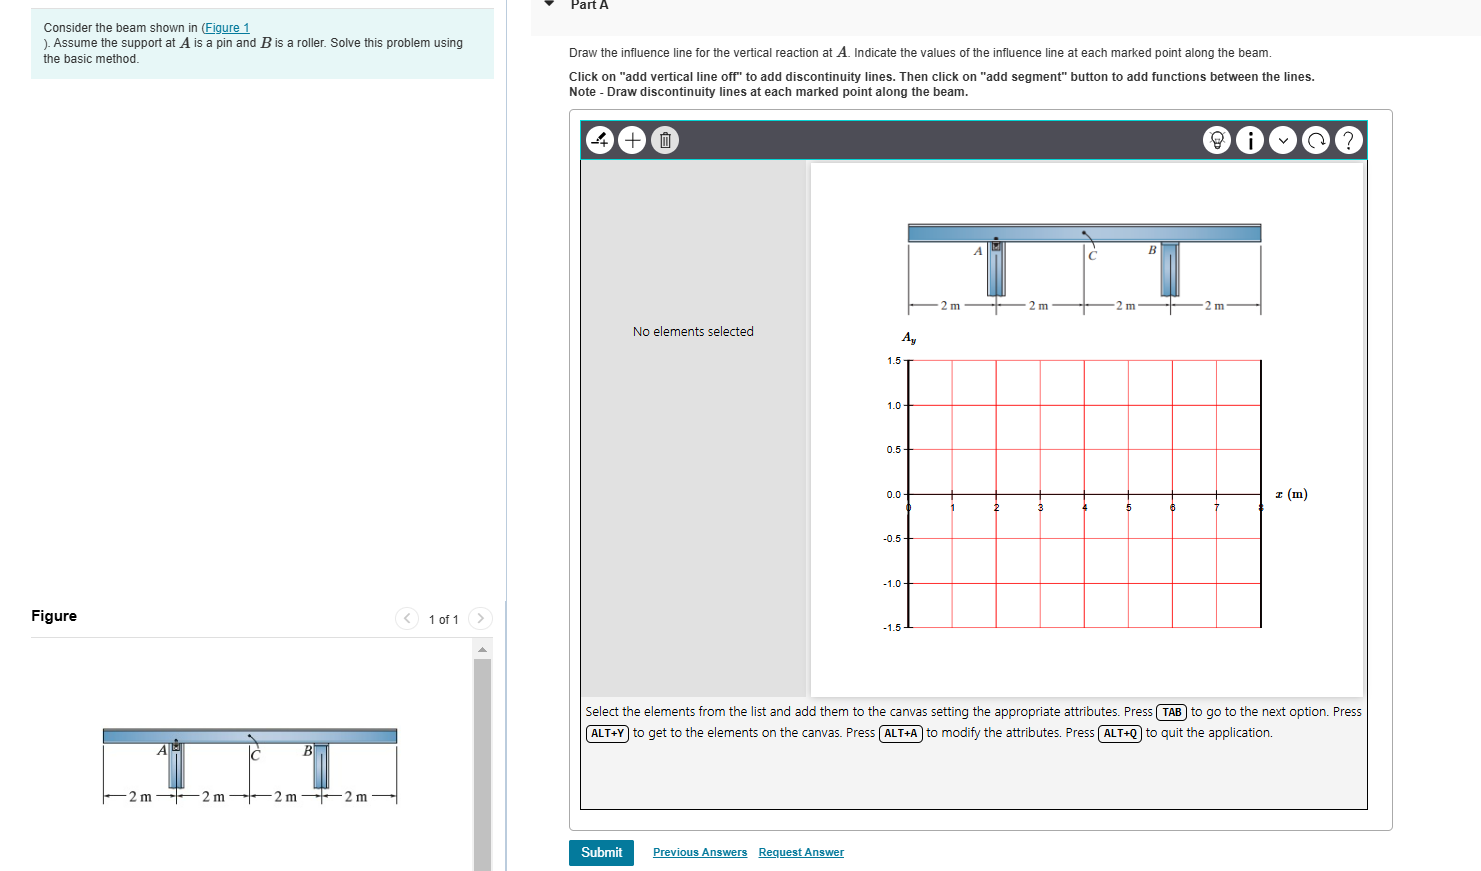Open the Figure 1 link in the problem statement
The height and width of the screenshot is (871, 1481).
(x=225, y=27)
